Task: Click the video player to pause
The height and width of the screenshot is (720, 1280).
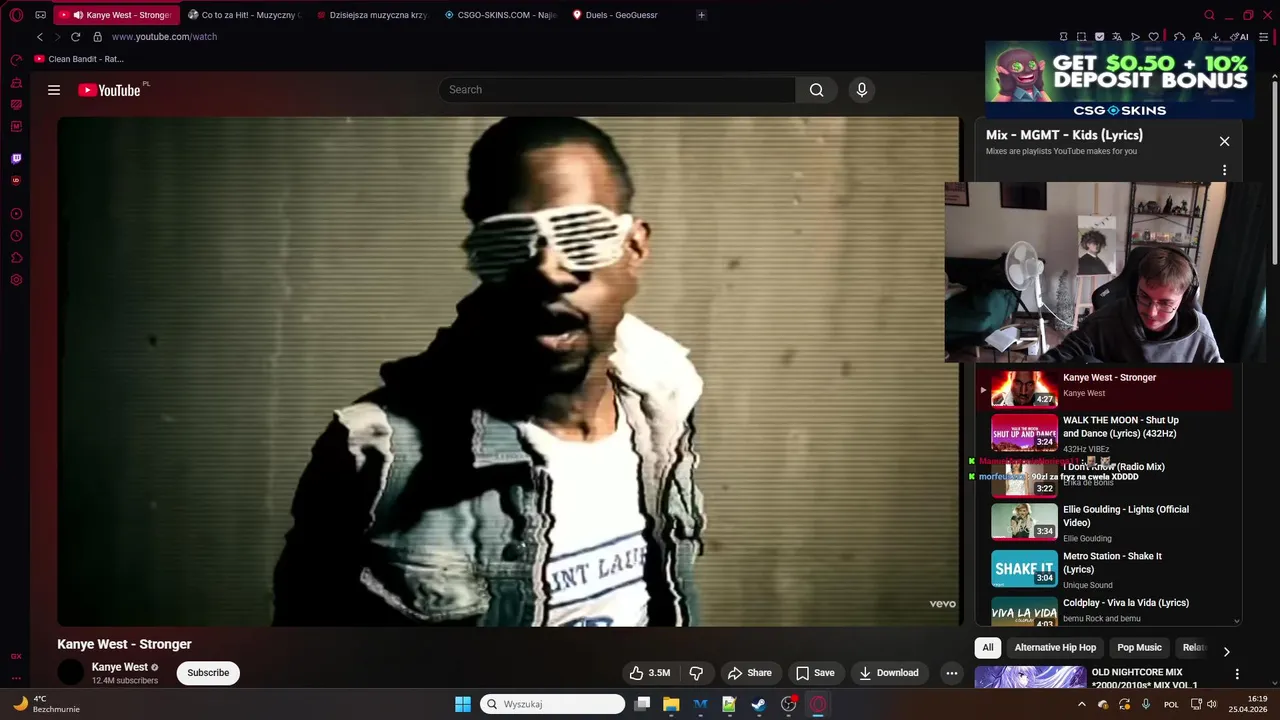Action: 508,370
